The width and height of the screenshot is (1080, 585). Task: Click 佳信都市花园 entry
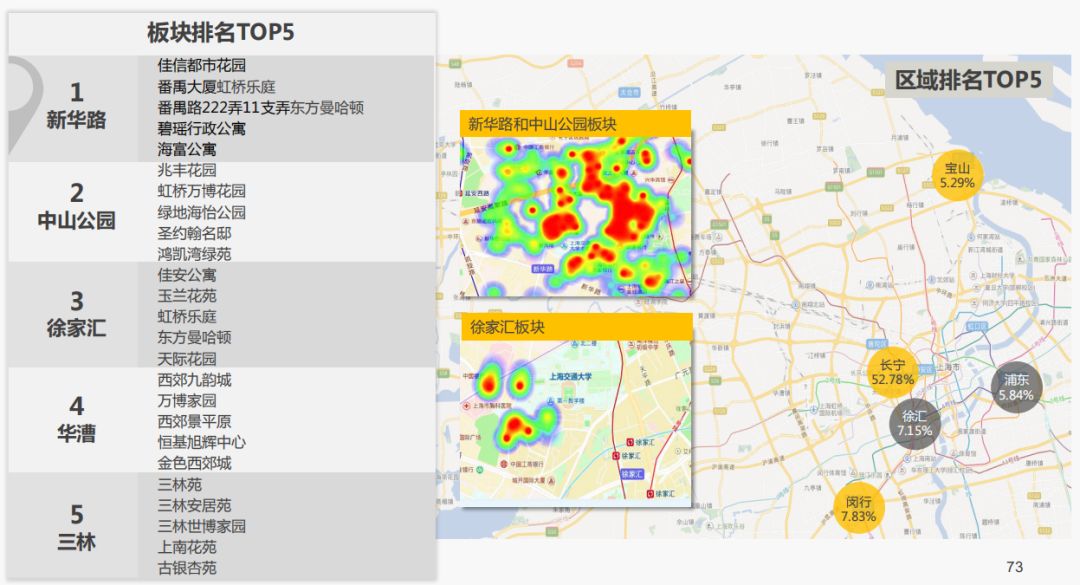pyautogui.click(x=202, y=65)
